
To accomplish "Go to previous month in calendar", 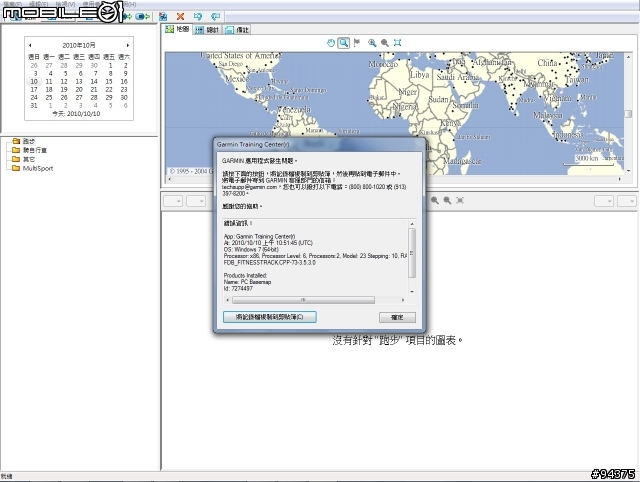I will (x=30, y=46).
